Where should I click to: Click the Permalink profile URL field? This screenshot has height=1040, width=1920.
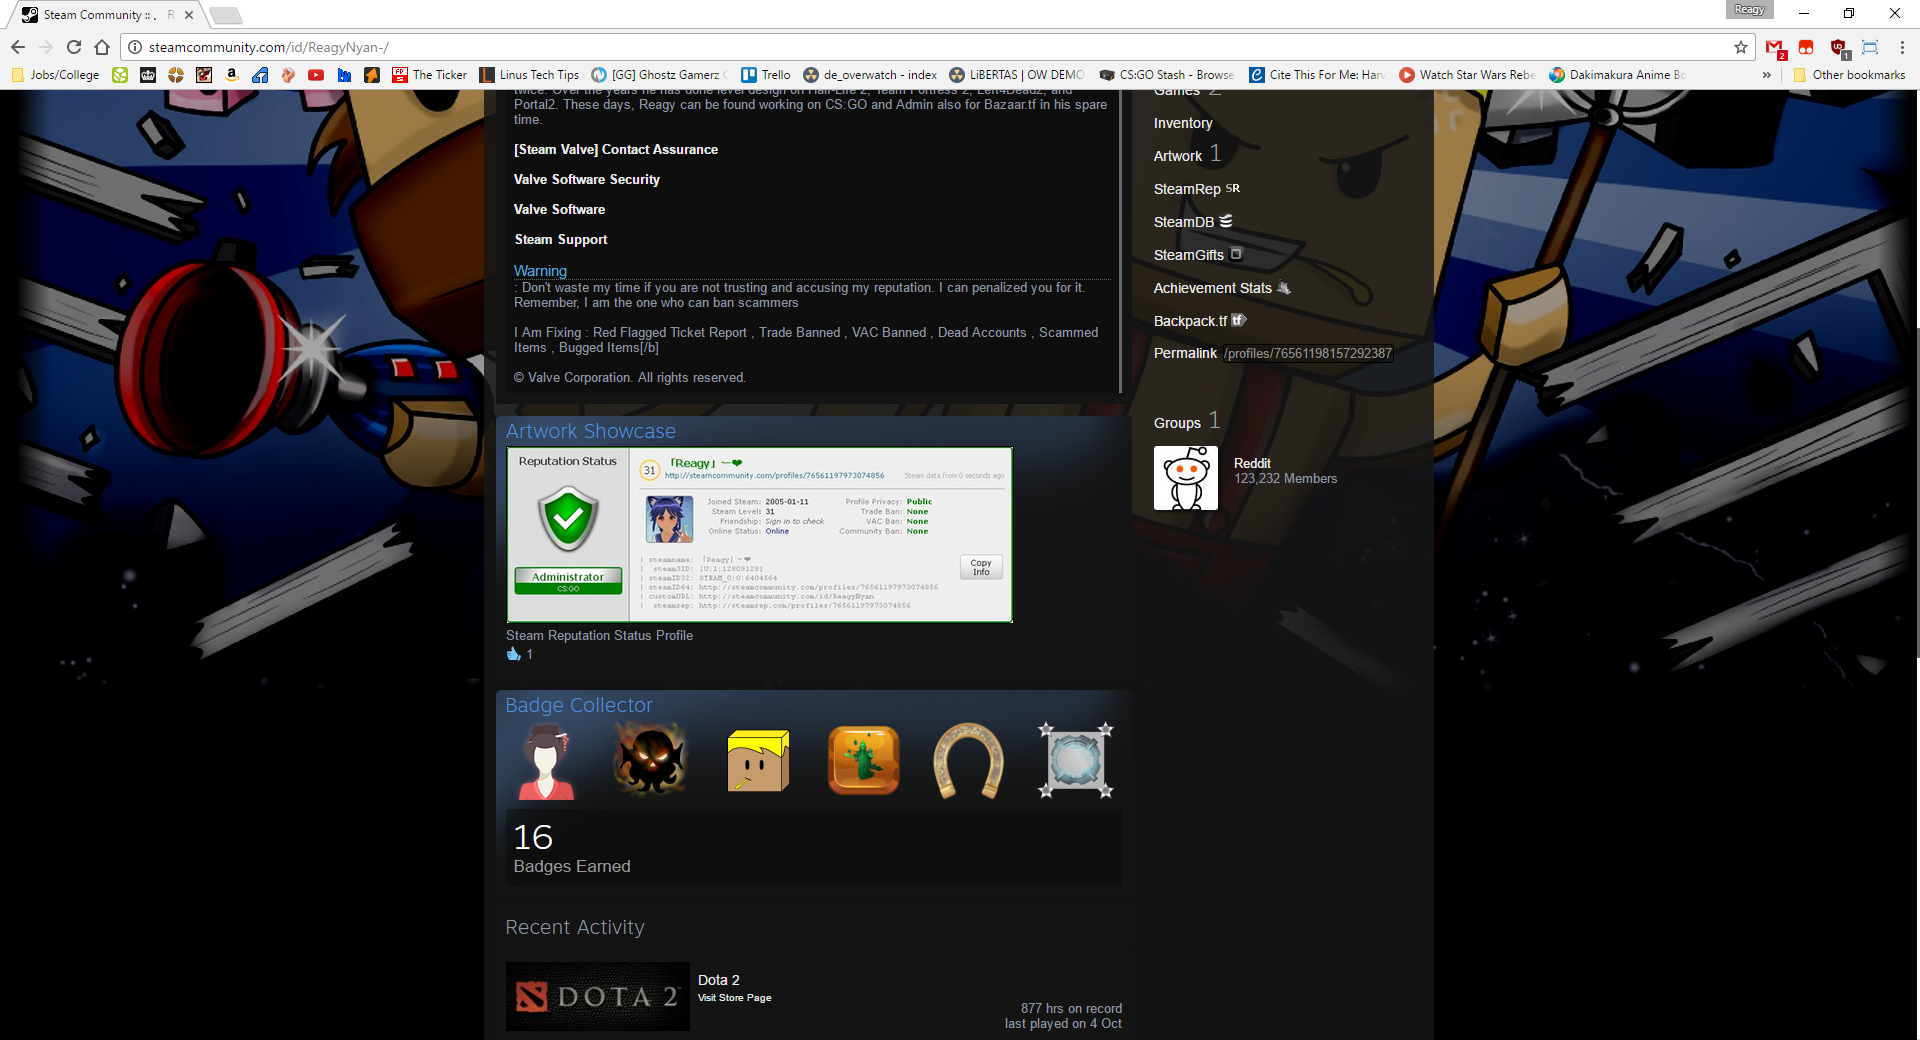[1308, 353]
